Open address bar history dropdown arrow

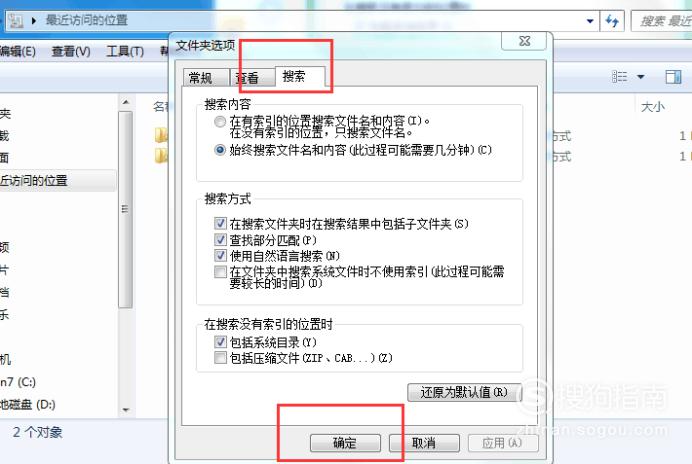coord(590,21)
